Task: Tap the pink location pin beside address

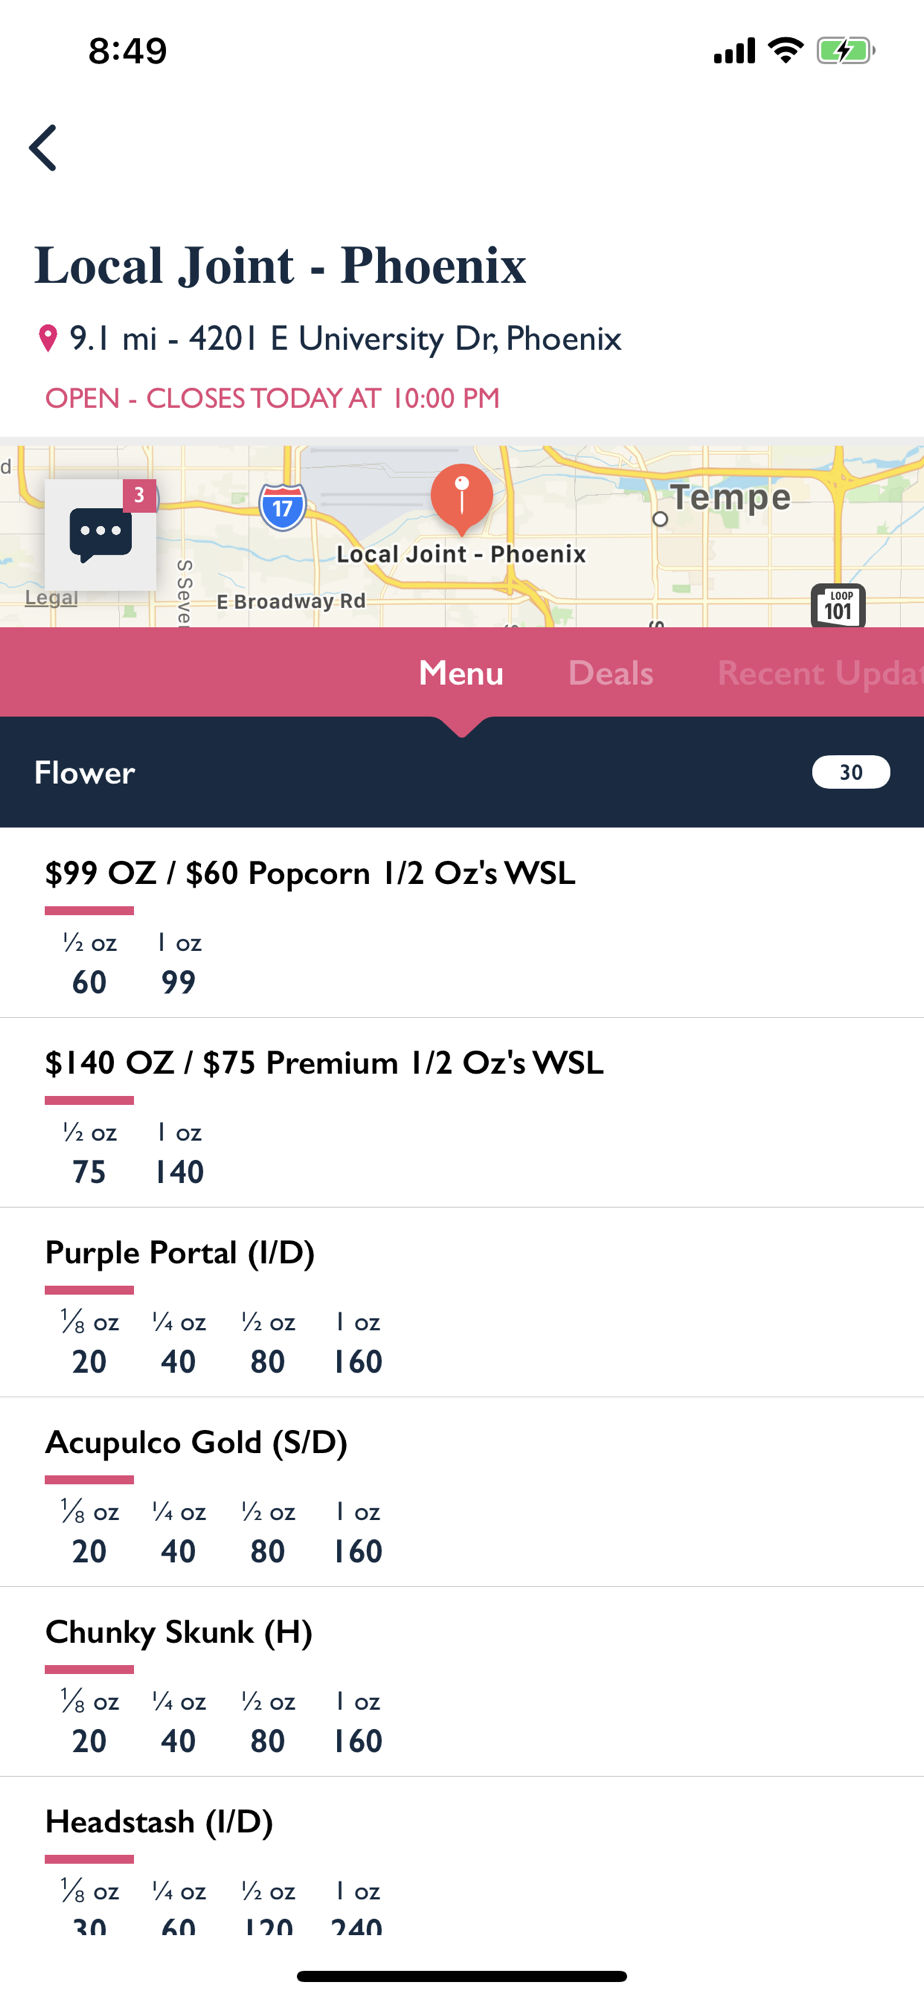Action: [47, 339]
